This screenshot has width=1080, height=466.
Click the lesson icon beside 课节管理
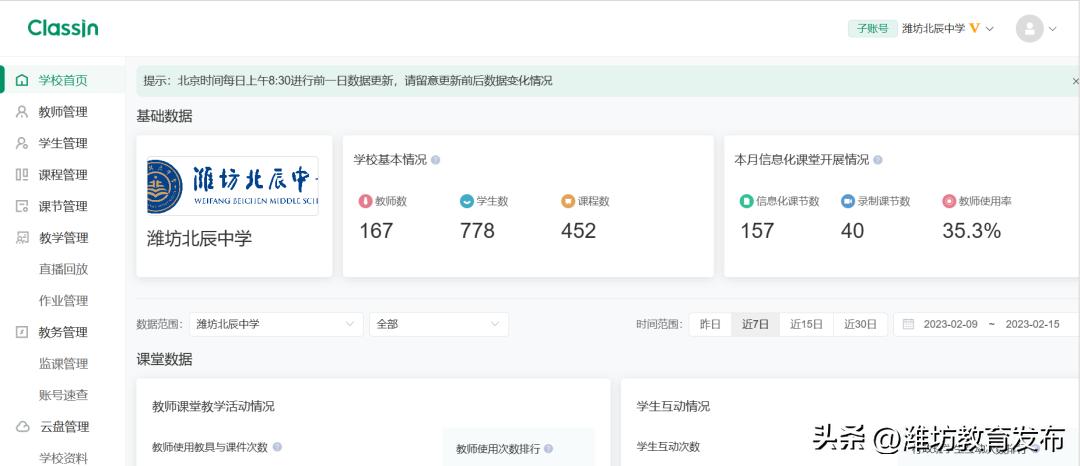point(22,206)
